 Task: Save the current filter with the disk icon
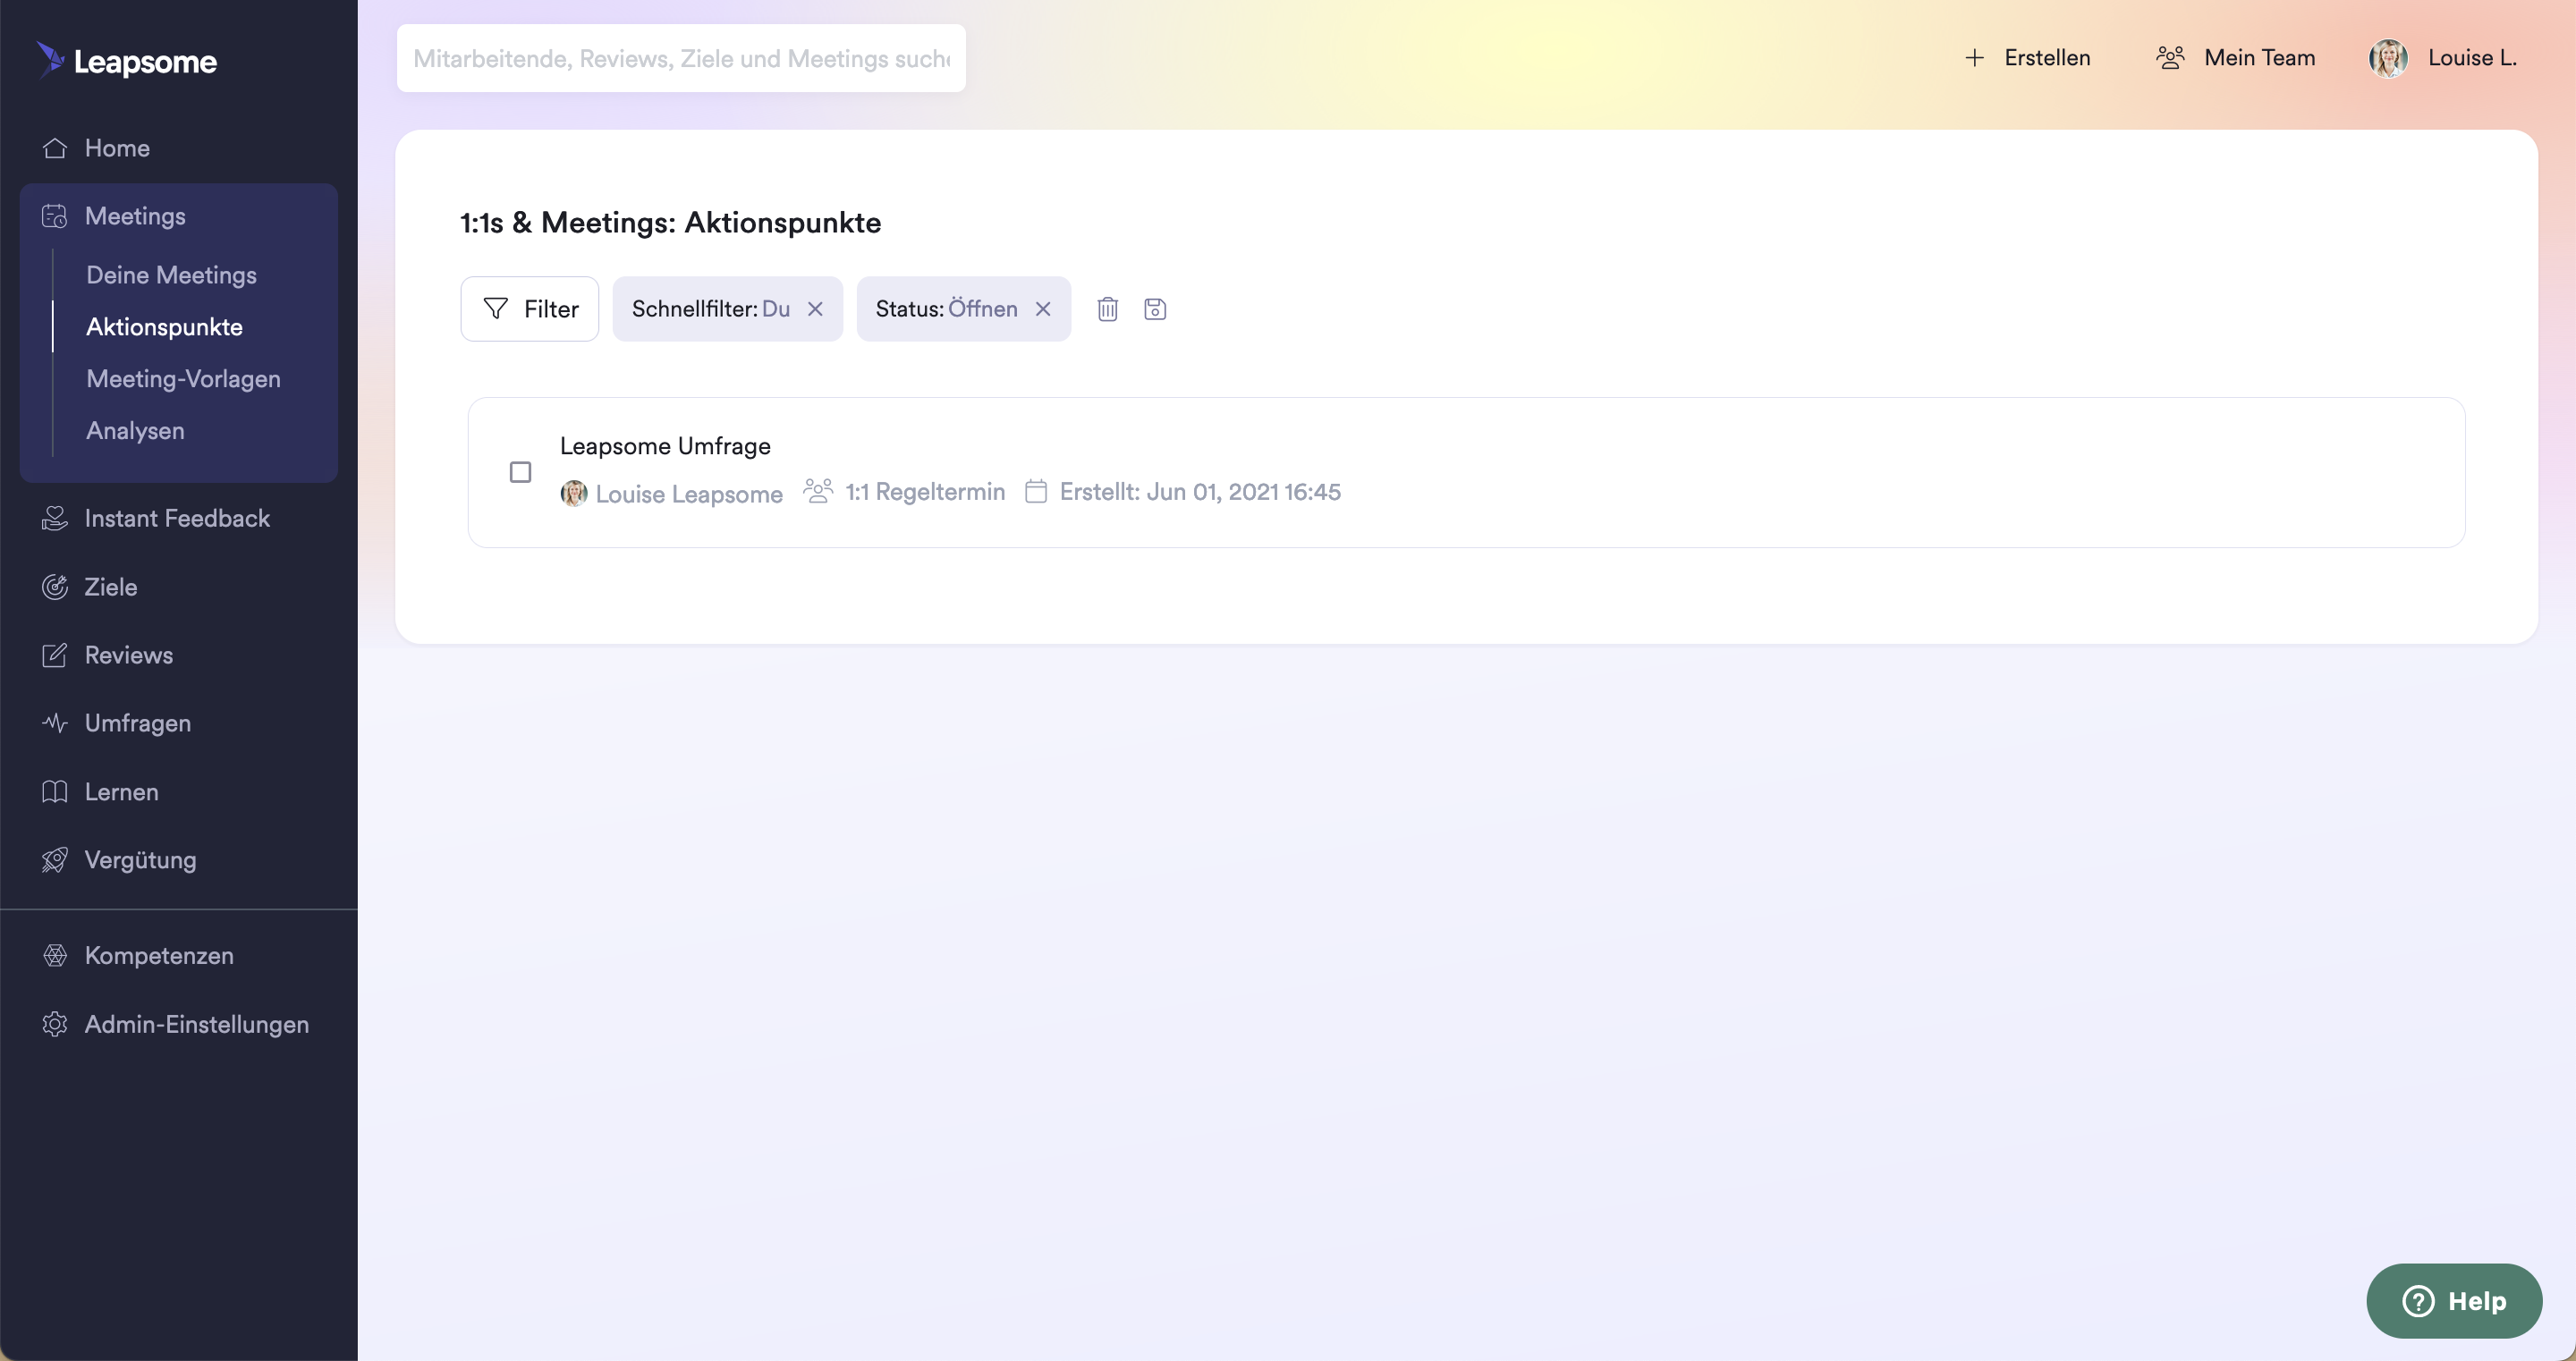[x=1155, y=309]
